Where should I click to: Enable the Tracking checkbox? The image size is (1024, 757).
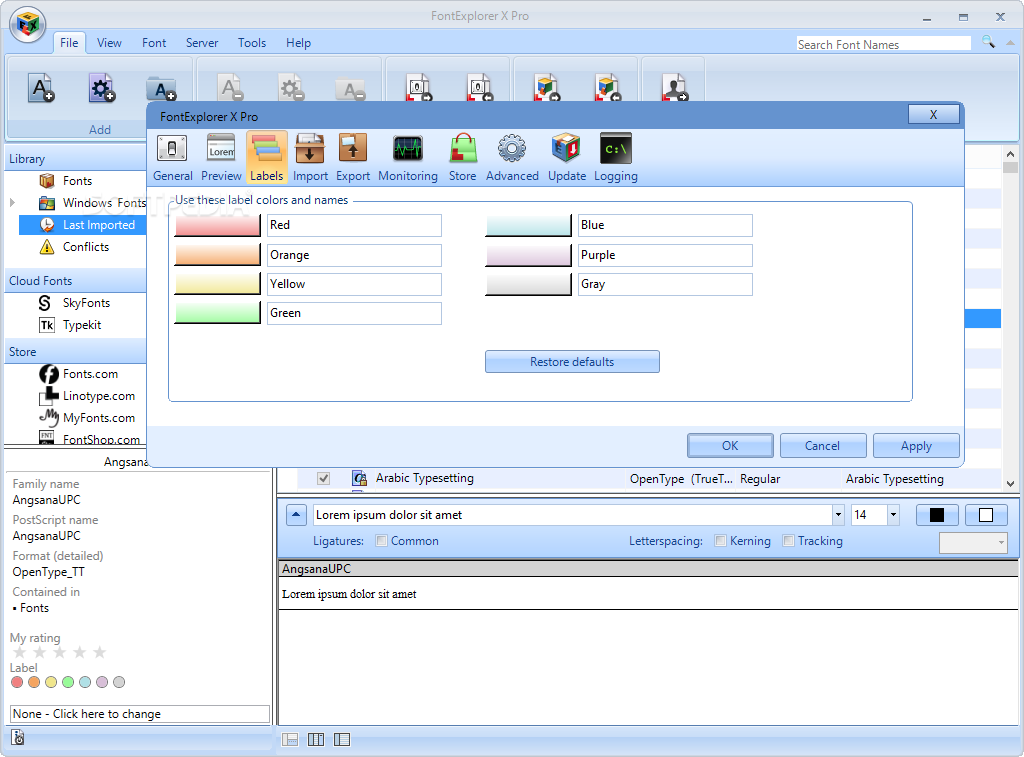point(788,541)
